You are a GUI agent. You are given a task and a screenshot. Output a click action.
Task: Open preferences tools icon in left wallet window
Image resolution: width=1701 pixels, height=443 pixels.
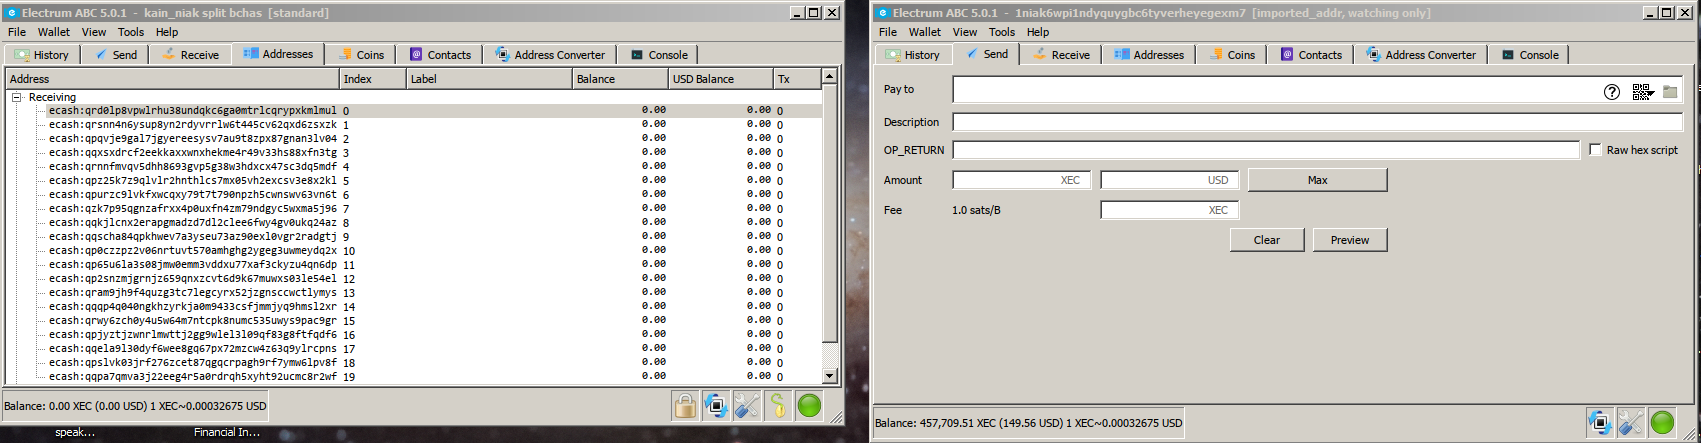[x=747, y=405]
